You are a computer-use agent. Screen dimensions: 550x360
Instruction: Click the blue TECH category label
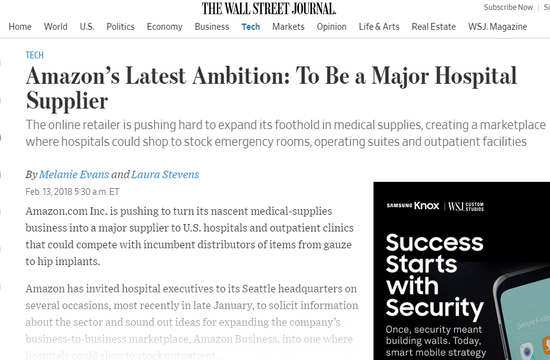[35, 55]
